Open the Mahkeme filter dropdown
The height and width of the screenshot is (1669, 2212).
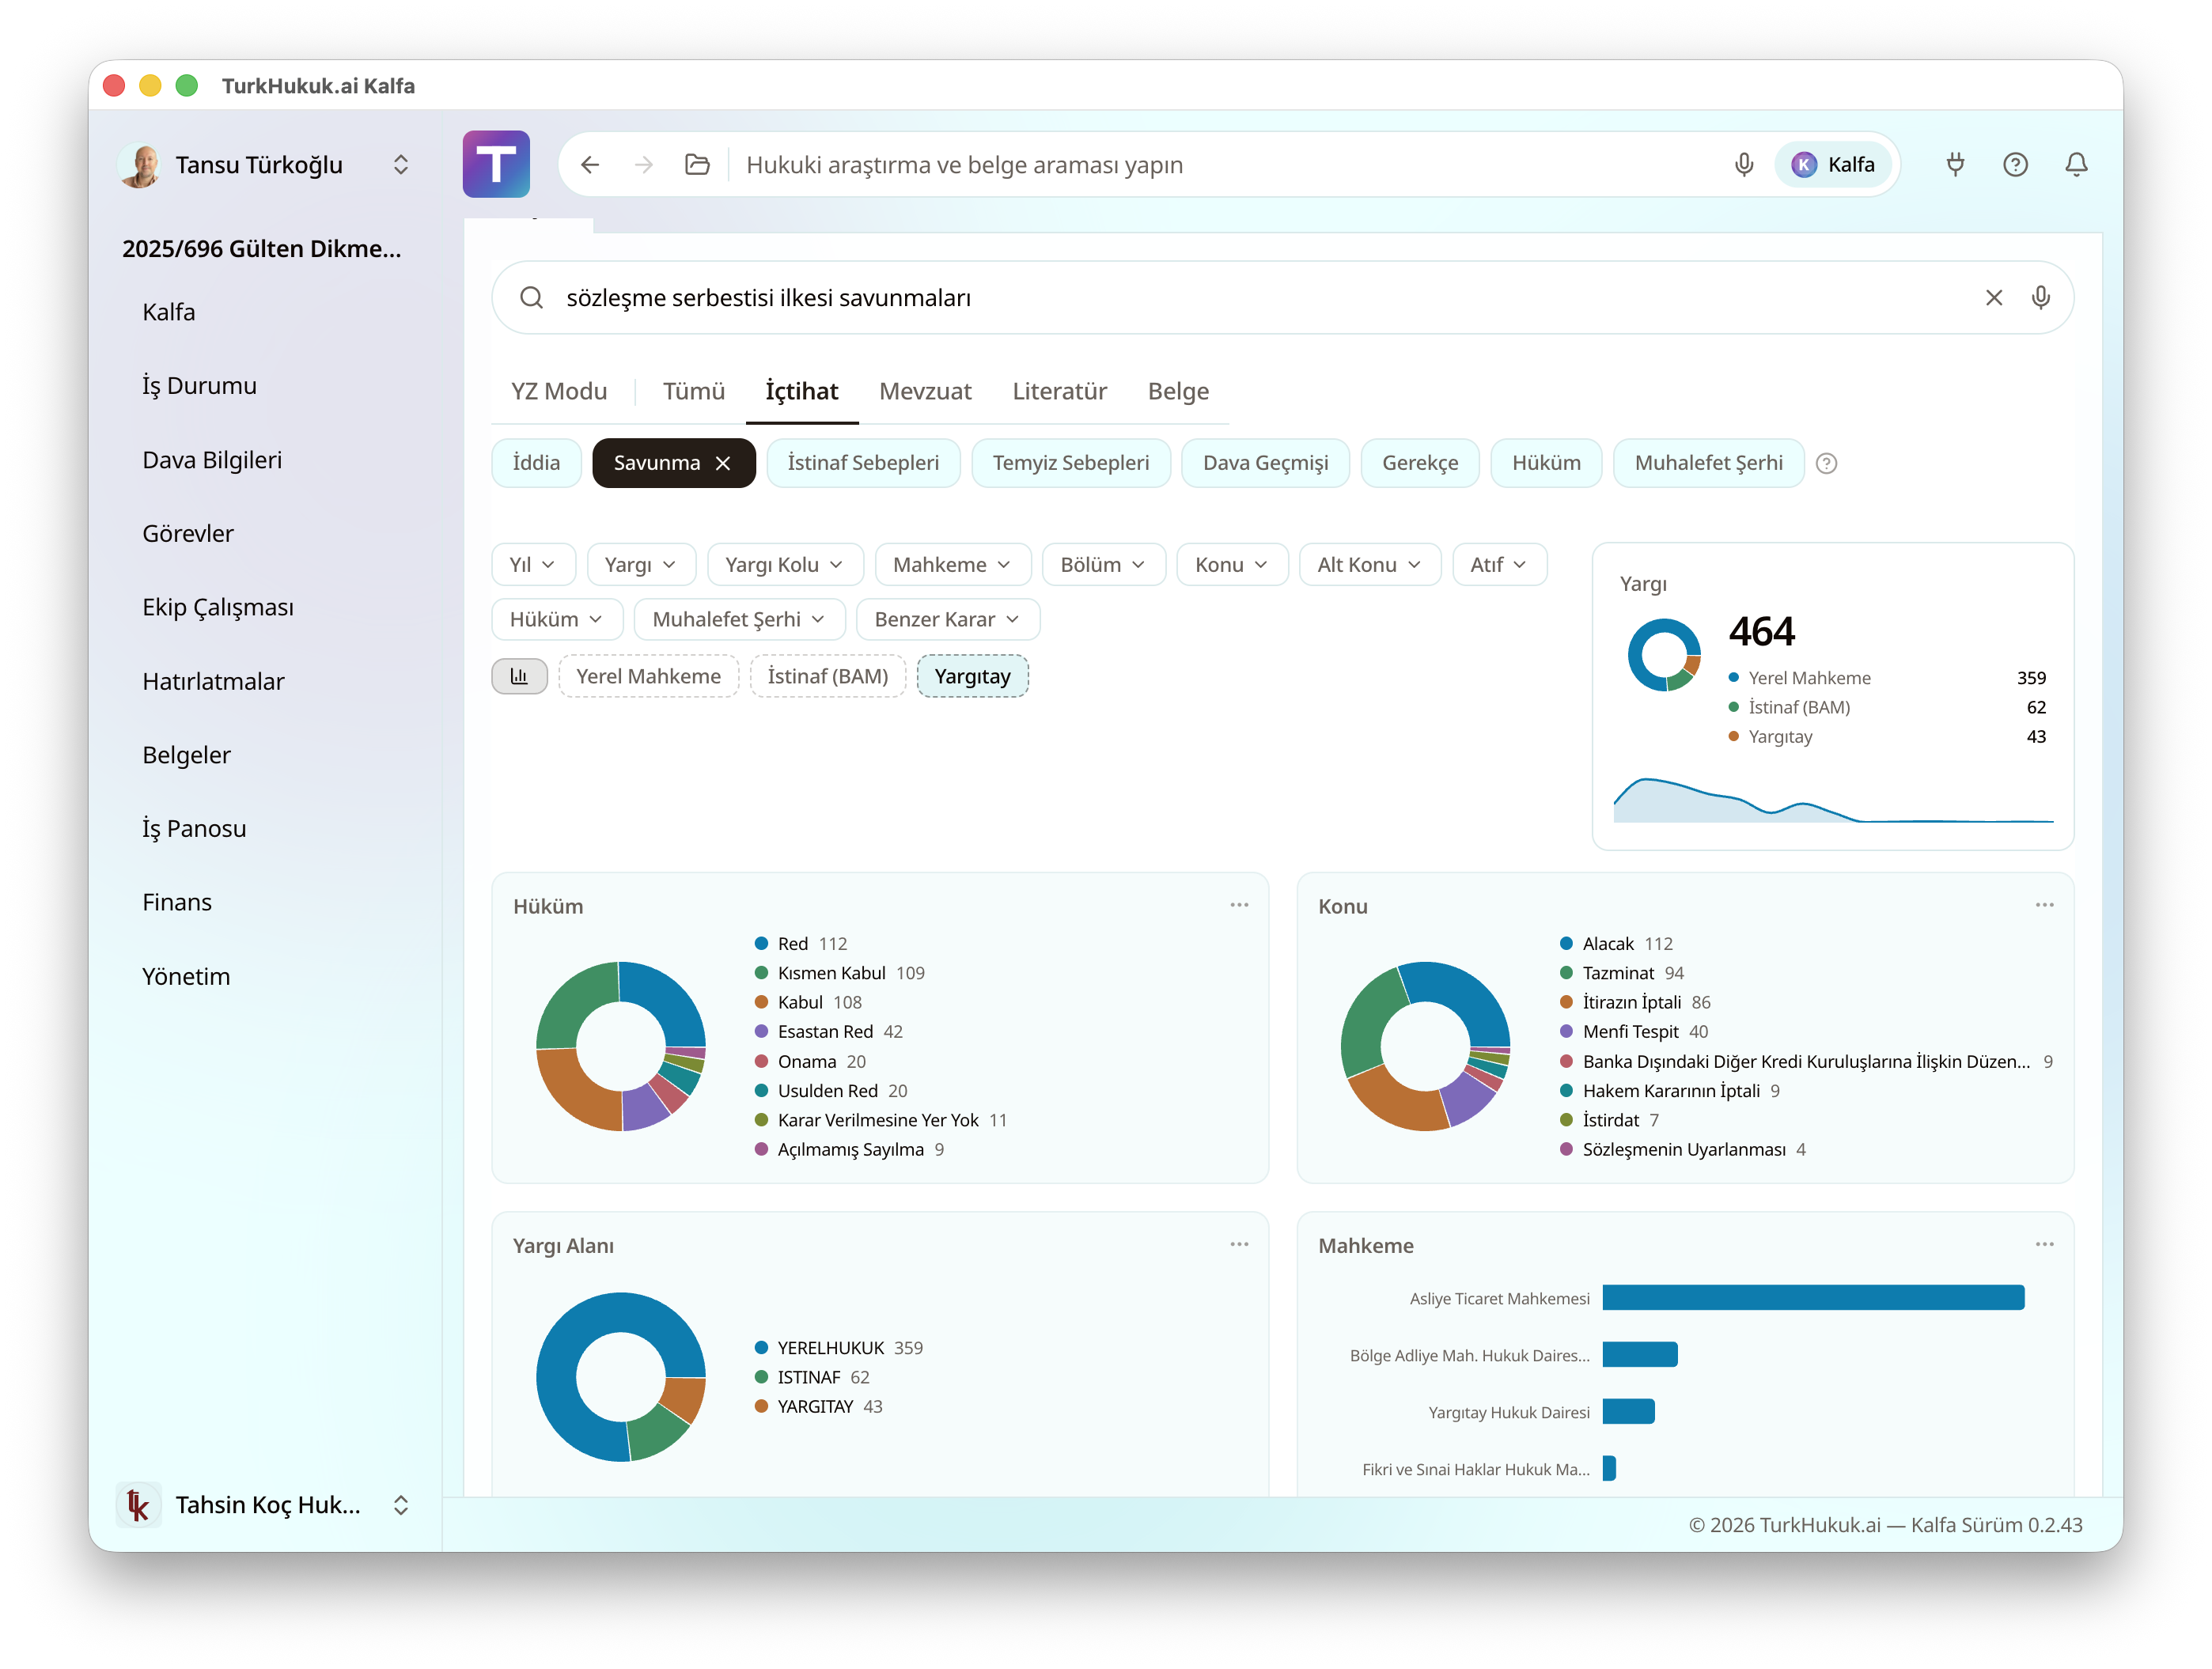[951, 565]
